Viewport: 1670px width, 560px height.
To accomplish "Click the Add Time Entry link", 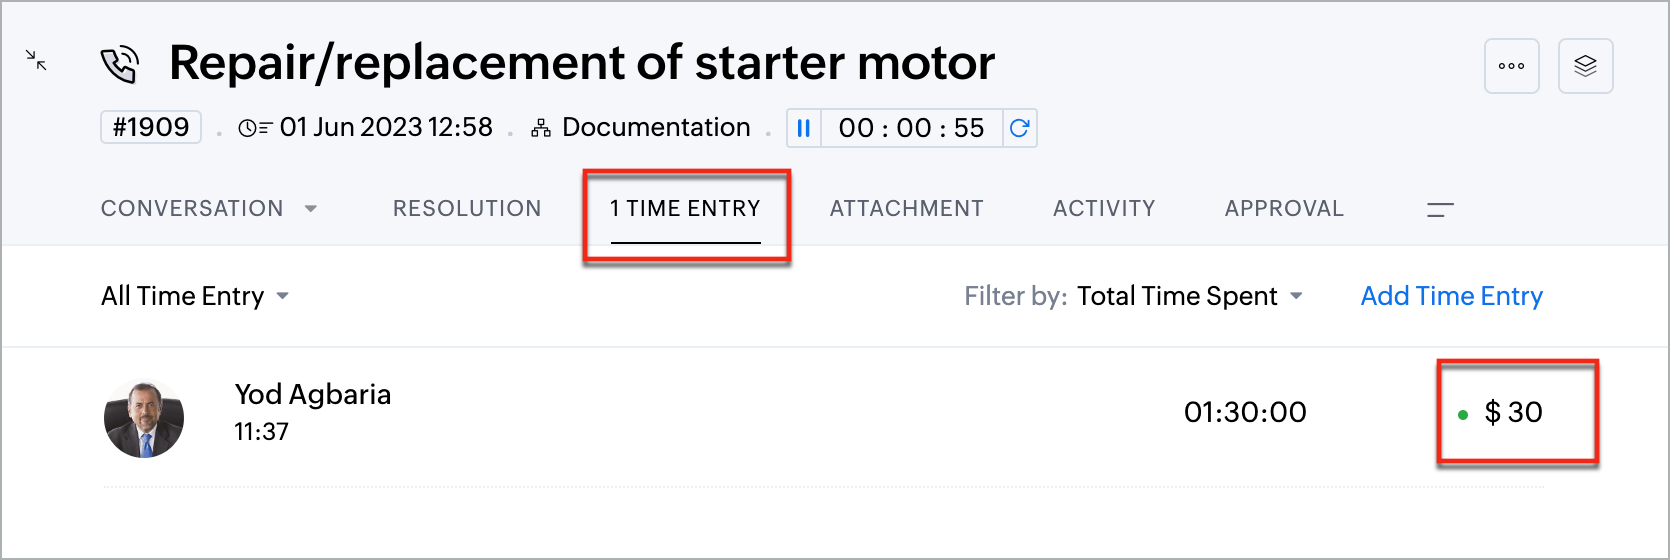I will pyautogui.click(x=1451, y=296).
